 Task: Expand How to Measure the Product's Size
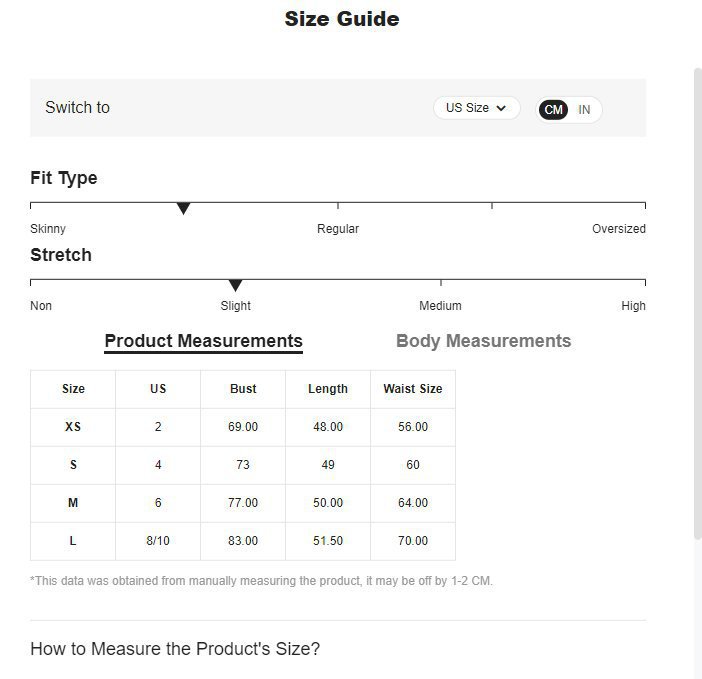pos(175,649)
